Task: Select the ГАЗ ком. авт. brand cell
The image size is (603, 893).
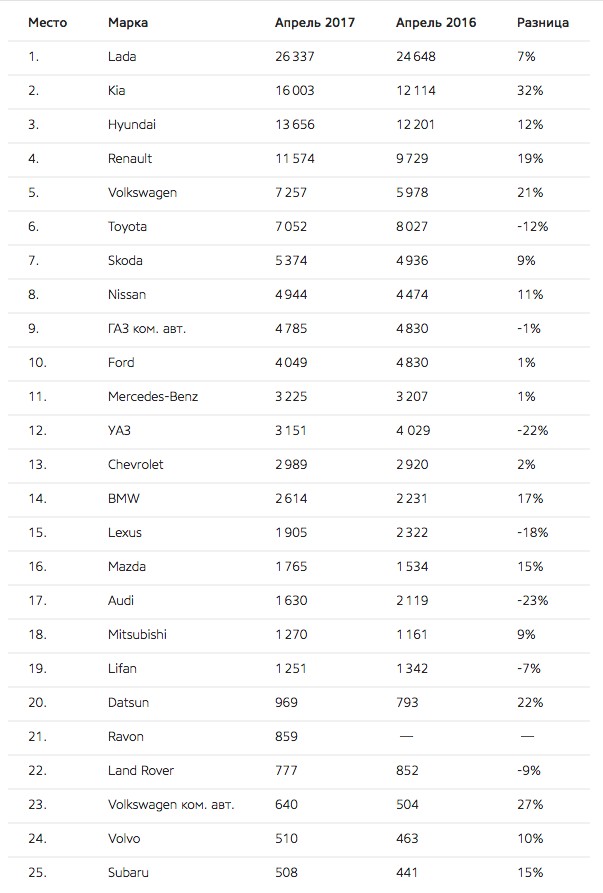Action: 147,329
